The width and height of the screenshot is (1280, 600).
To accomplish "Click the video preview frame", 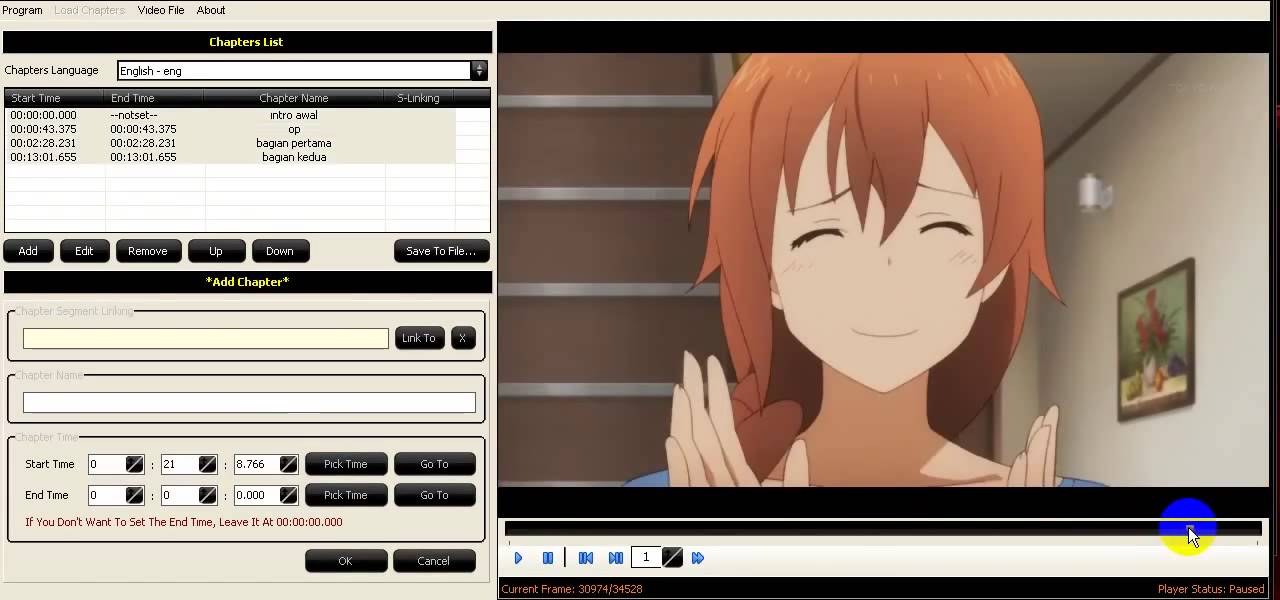I will 883,270.
